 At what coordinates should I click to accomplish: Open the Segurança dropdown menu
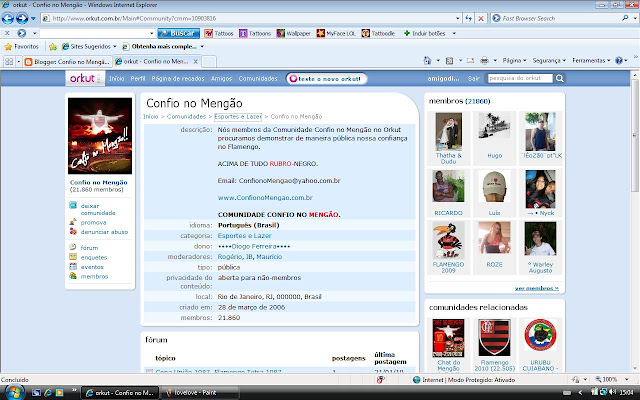549,60
